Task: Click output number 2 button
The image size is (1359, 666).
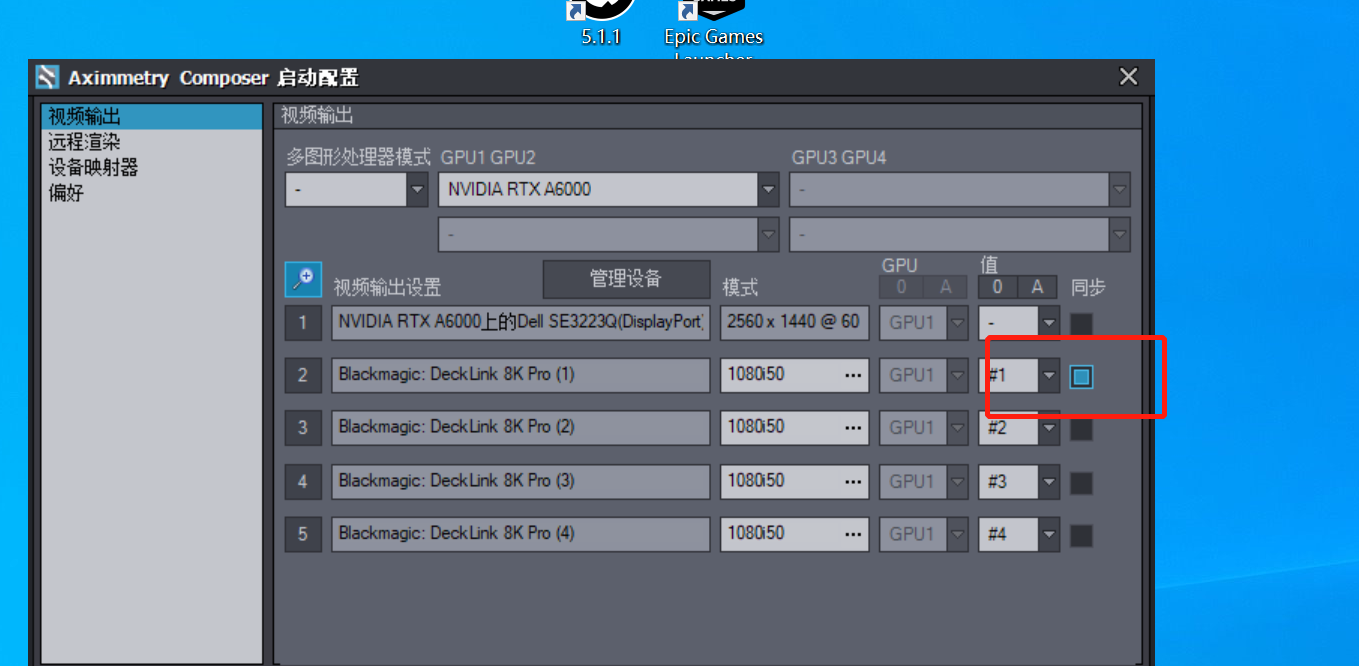Action: [303, 375]
